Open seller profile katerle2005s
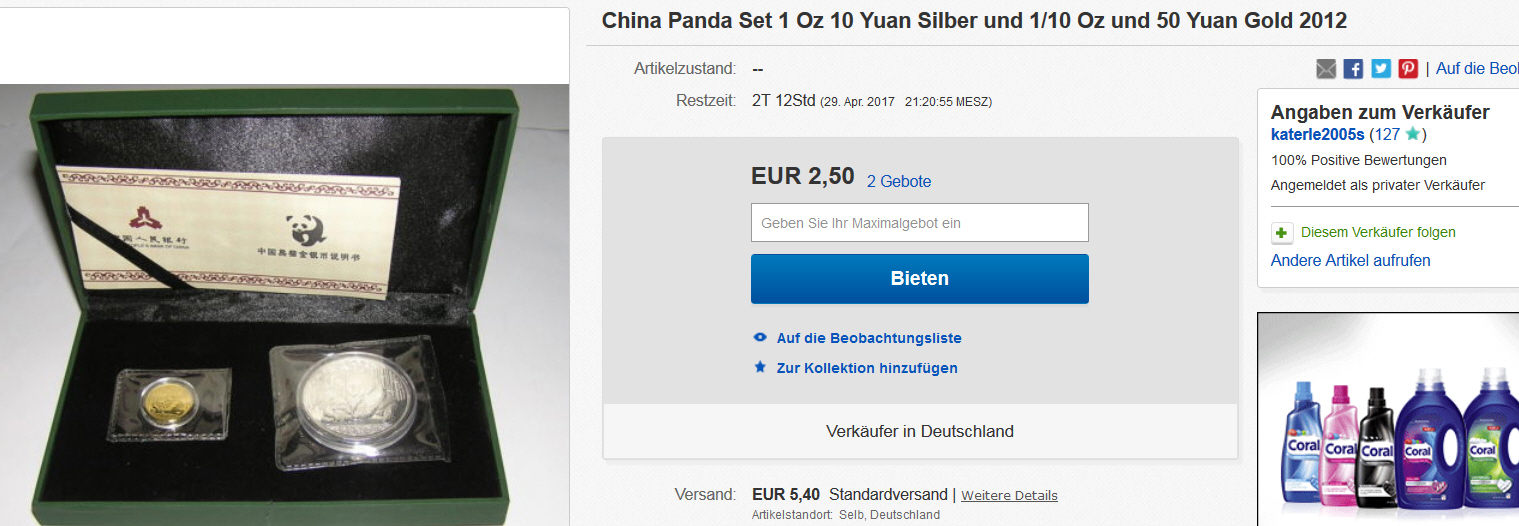This screenshot has width=1519, height=526. [x=1317, y=134]
